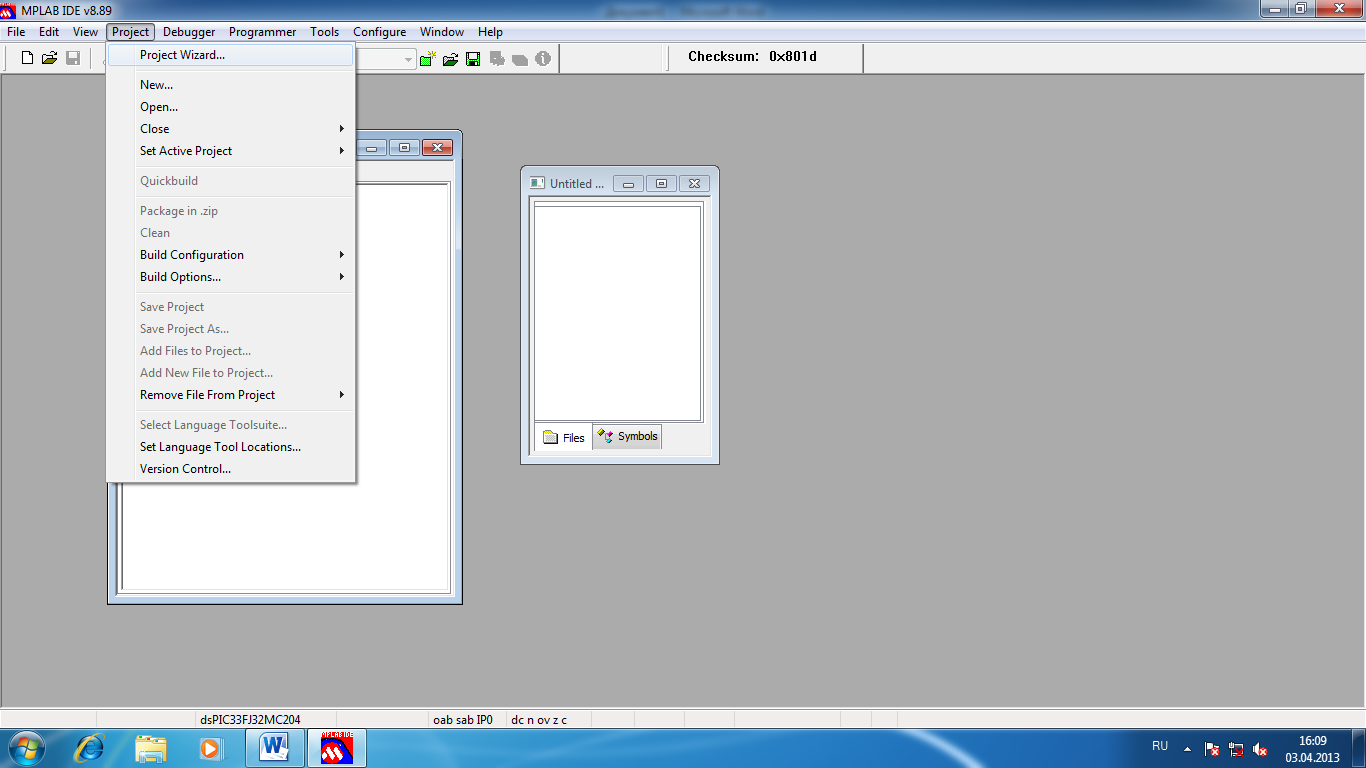Screen dimensions: 1366x768
Task: Click Select Language Toolsuite... entry
Action: (231, 425)
